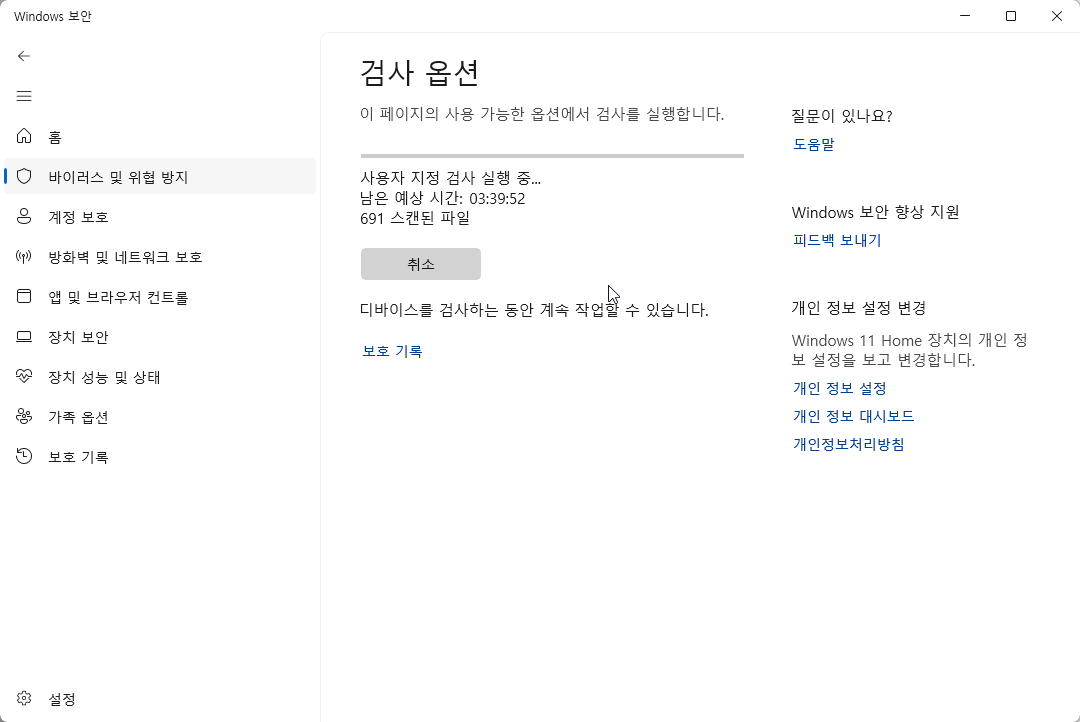Viewport: 1080px width, 722px height.
Task: Cancel the running scan with 취소
Action: click(420, 264)
